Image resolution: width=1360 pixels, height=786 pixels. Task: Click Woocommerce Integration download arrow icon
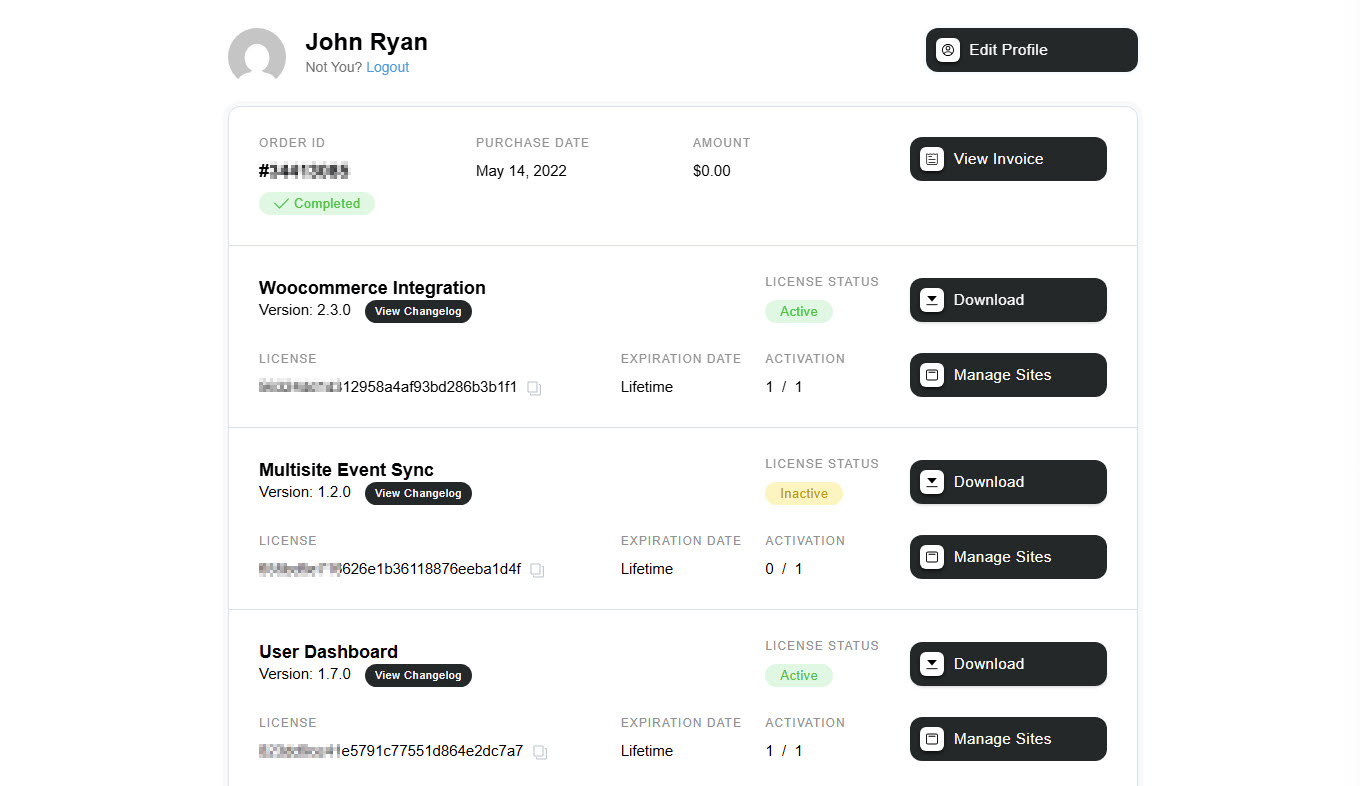click(932, 300)
